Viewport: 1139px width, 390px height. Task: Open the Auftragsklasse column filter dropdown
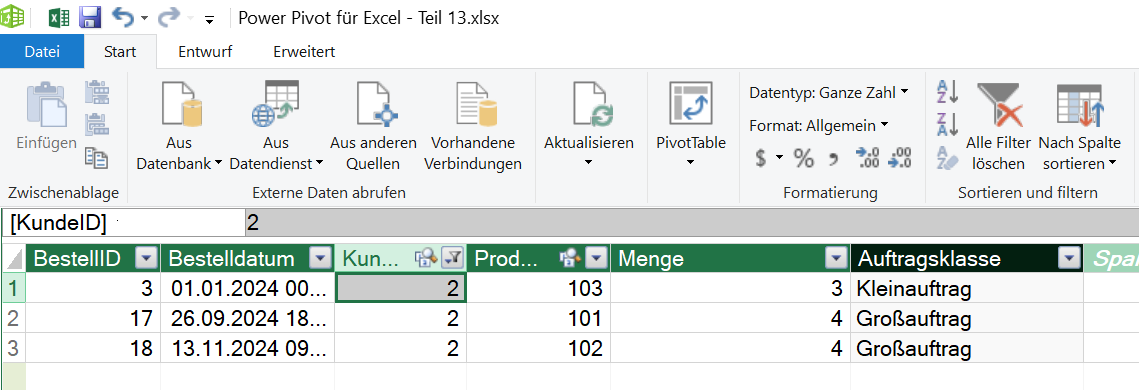tap(1069, 259)
